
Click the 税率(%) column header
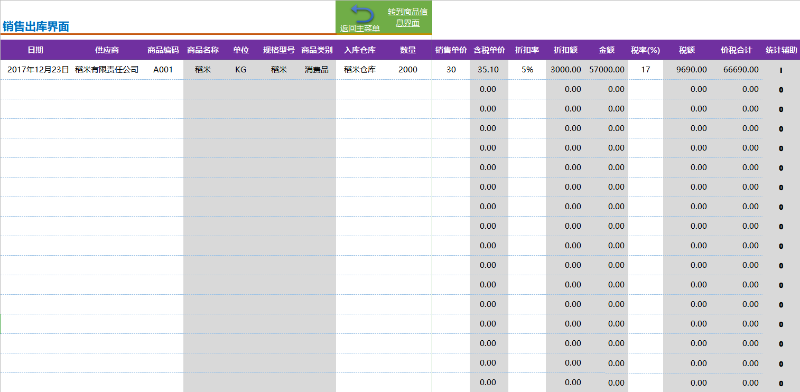(645, 50)
